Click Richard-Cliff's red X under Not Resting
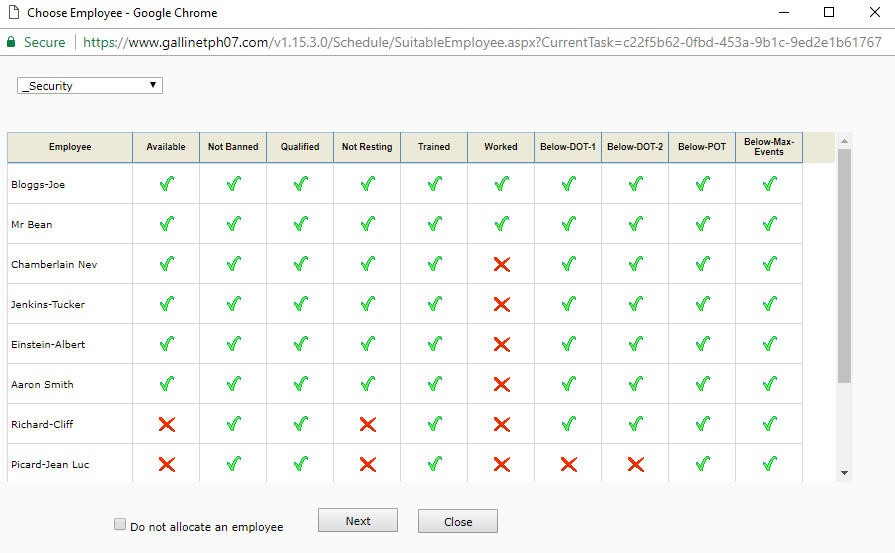 [x=367, y=424]
